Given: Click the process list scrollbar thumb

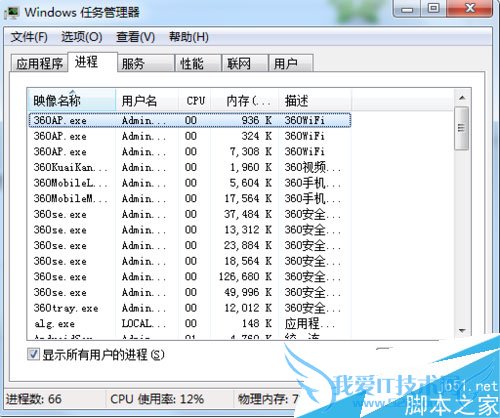Looking at the screenshot, I should coord(462,128).
